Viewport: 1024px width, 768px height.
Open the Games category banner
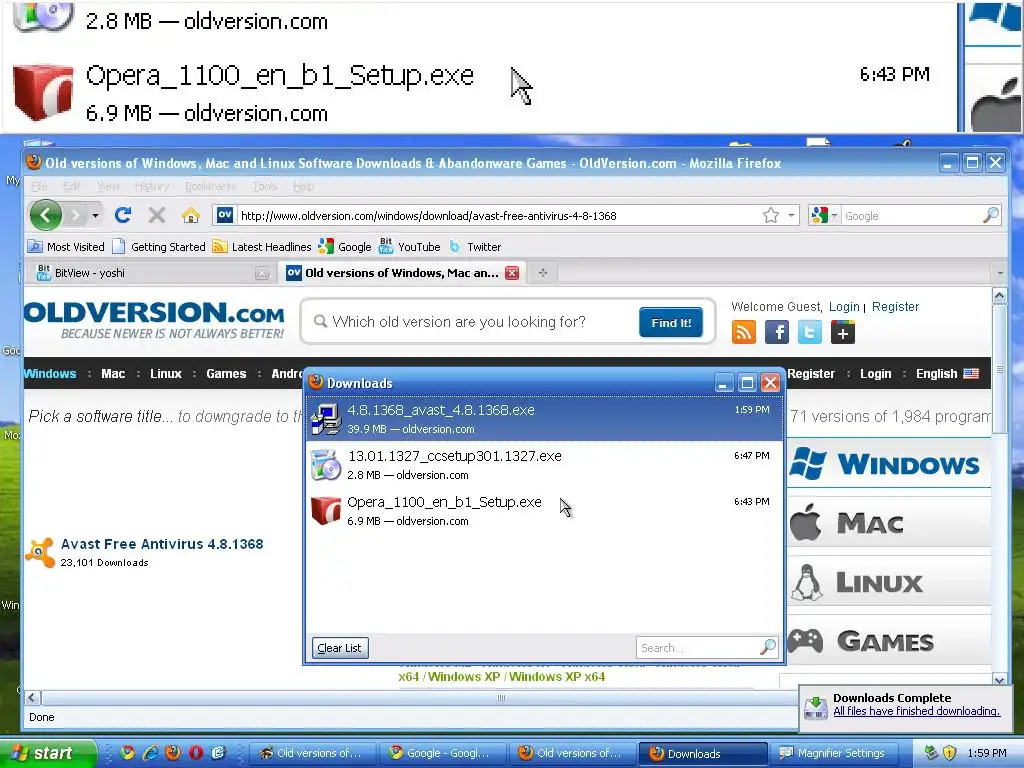coord(888,641)
